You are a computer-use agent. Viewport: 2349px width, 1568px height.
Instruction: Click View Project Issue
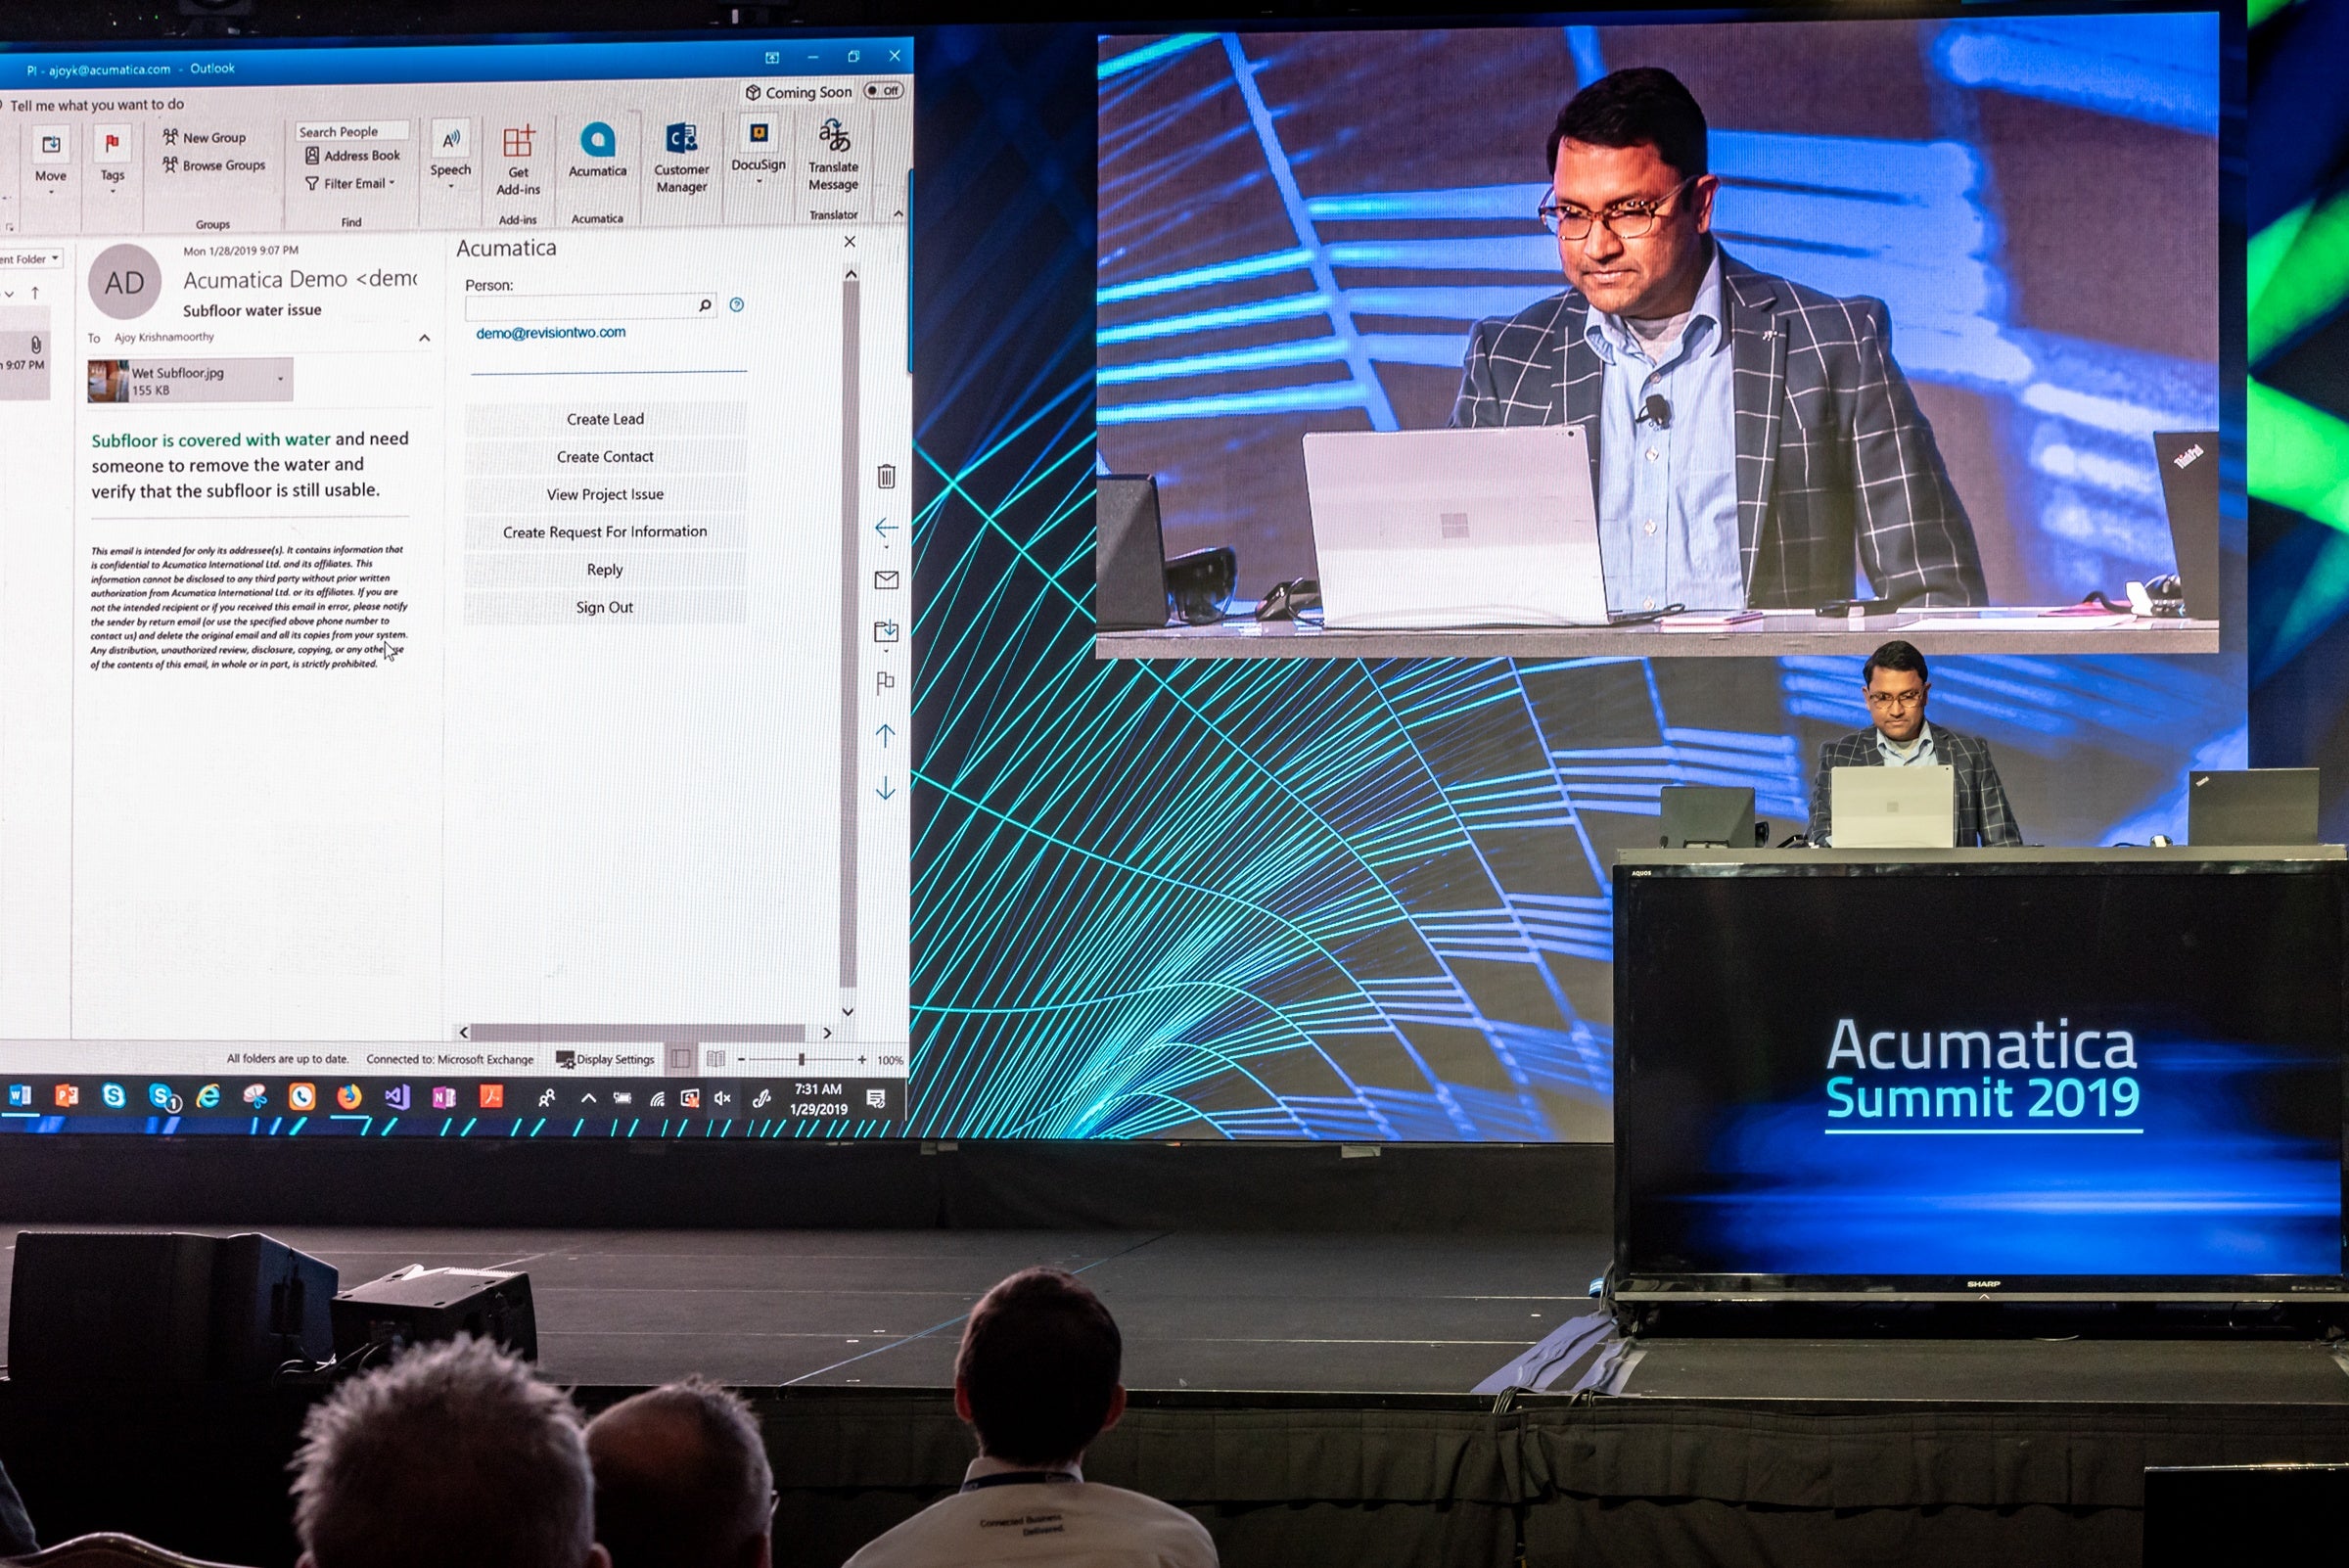click(605, 494)
